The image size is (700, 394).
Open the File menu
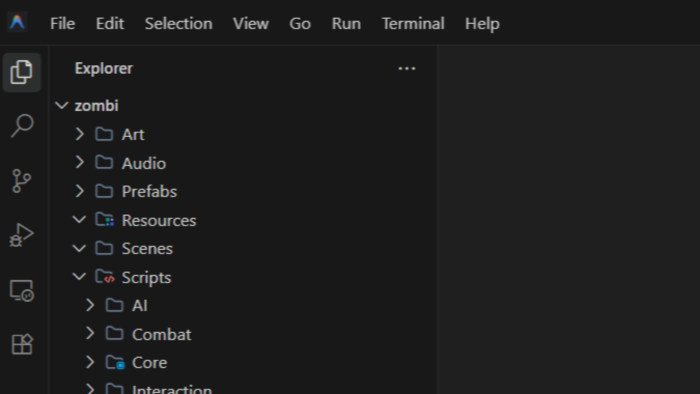[62, 23]
